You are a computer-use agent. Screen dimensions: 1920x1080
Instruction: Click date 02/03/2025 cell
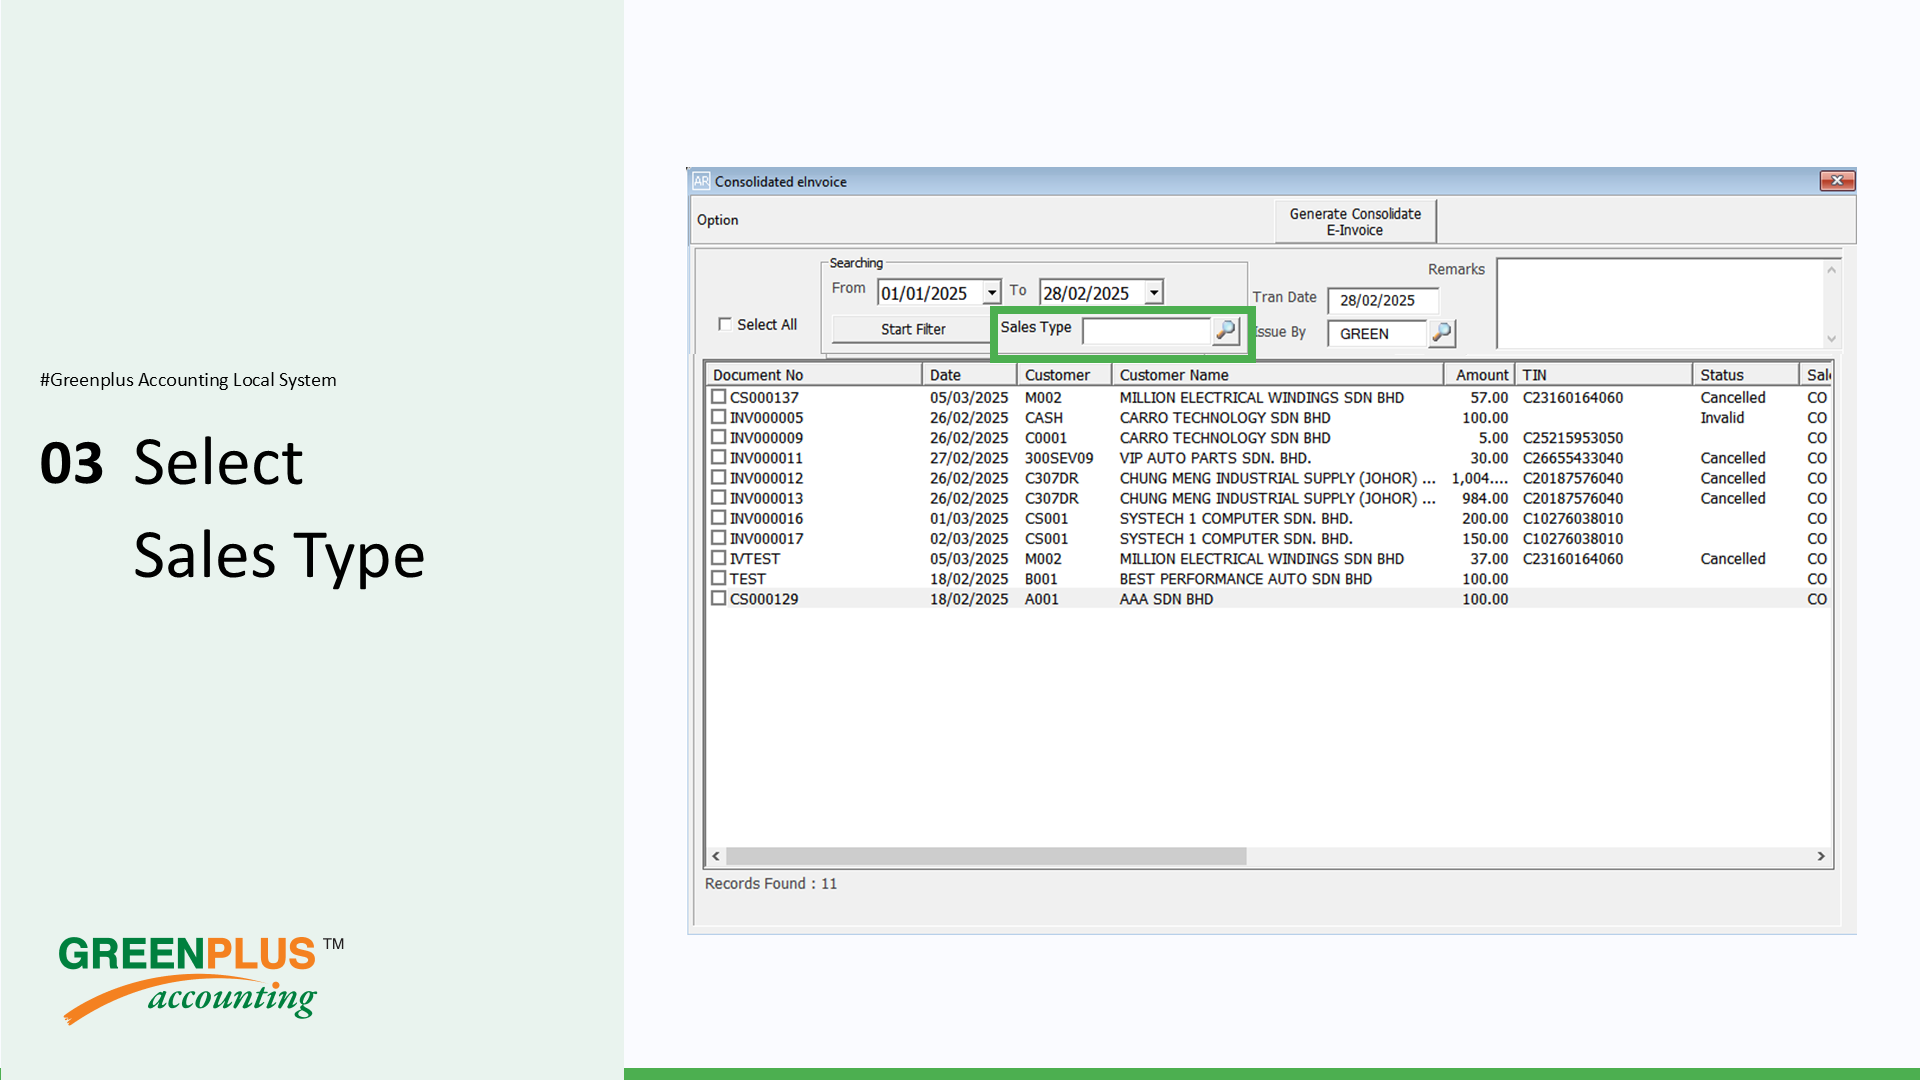[969, 539]
